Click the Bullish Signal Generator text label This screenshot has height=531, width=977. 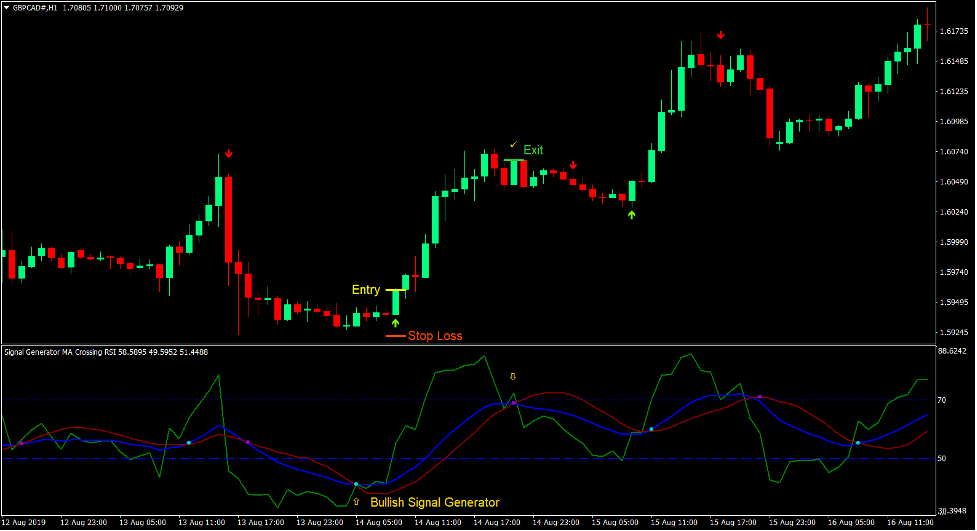tap(434, 502)
